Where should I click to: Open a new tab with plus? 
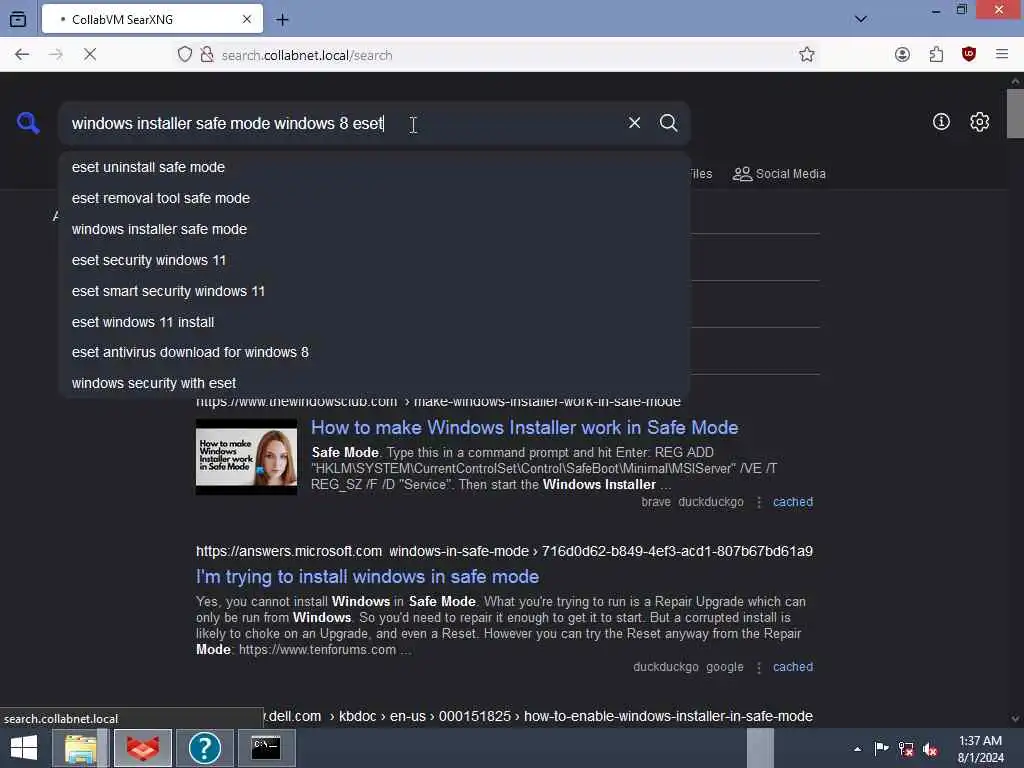282,20
